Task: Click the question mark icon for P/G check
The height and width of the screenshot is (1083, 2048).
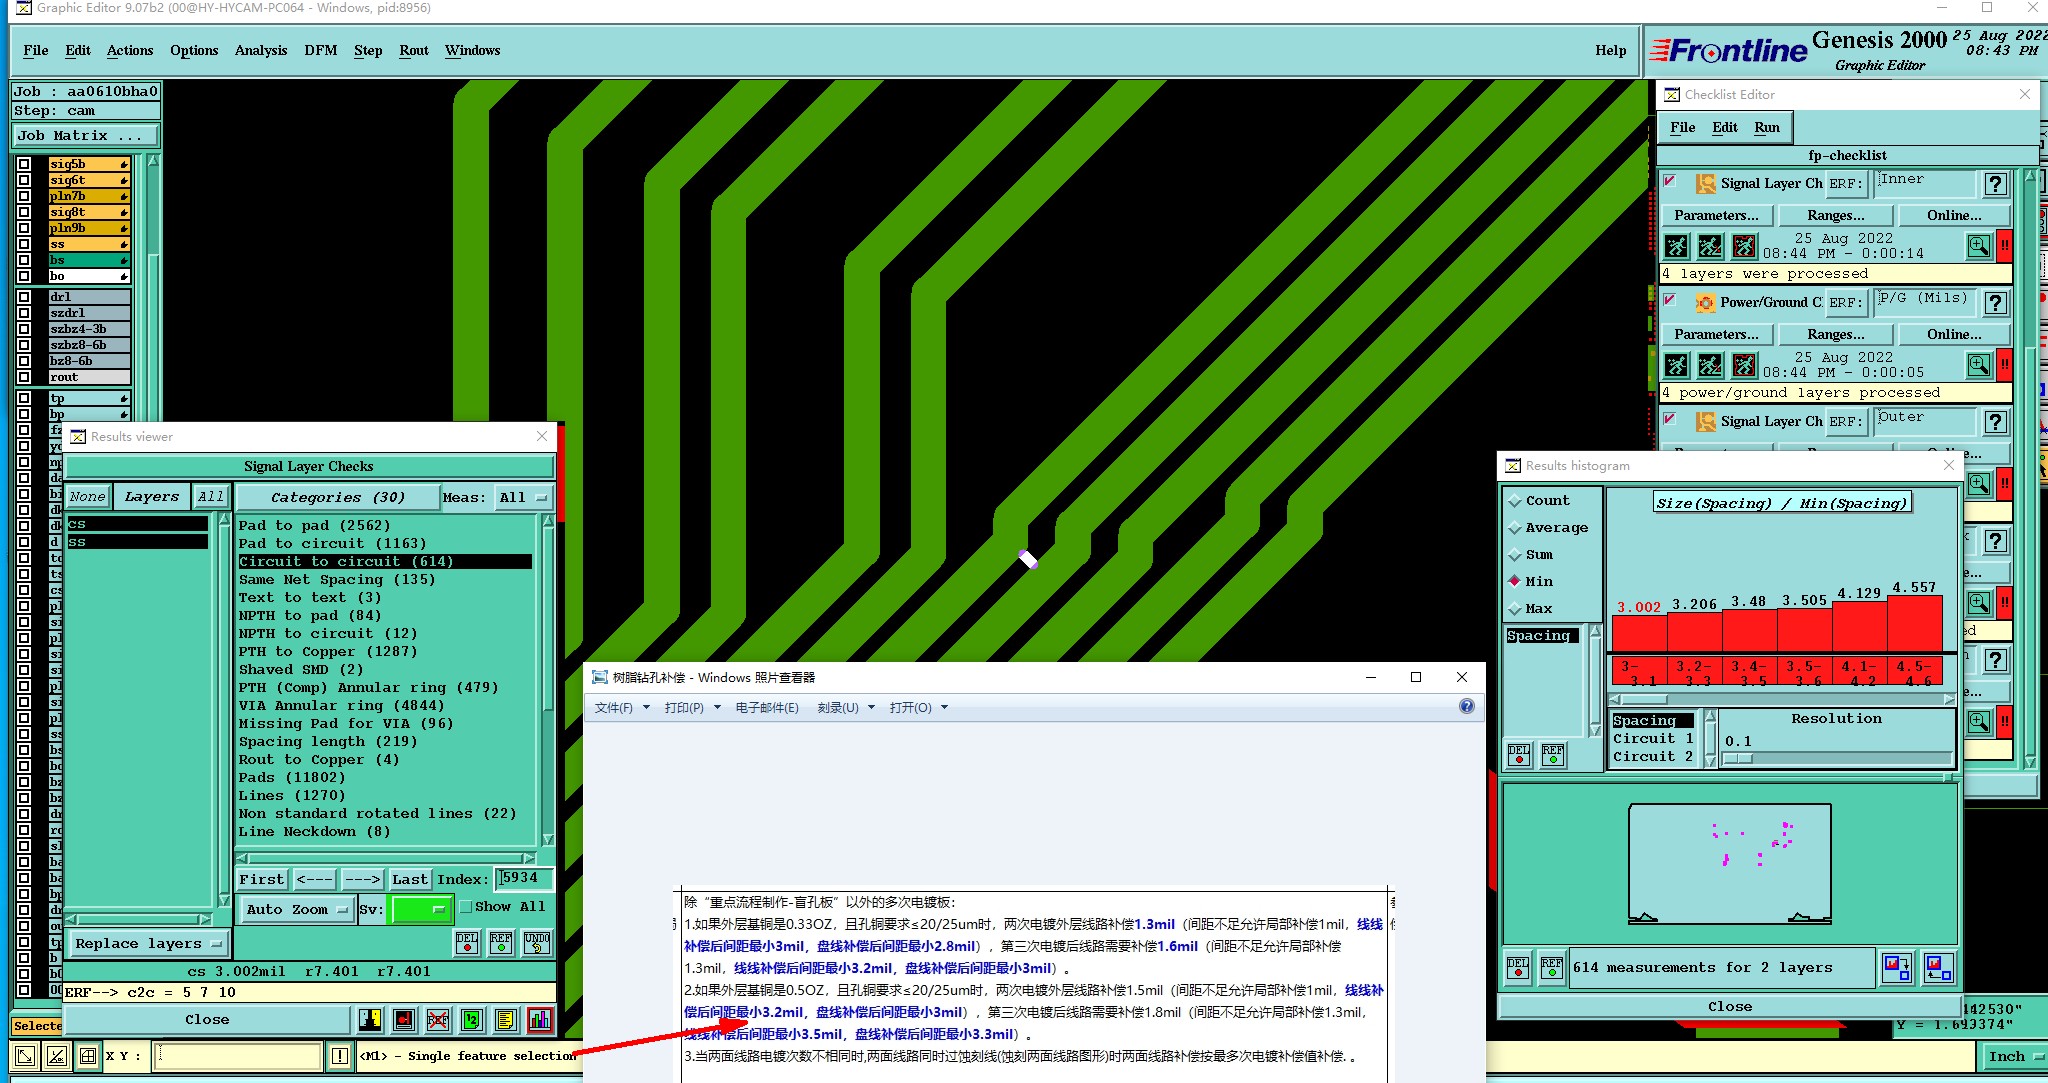Action: tap(1995, 303)
